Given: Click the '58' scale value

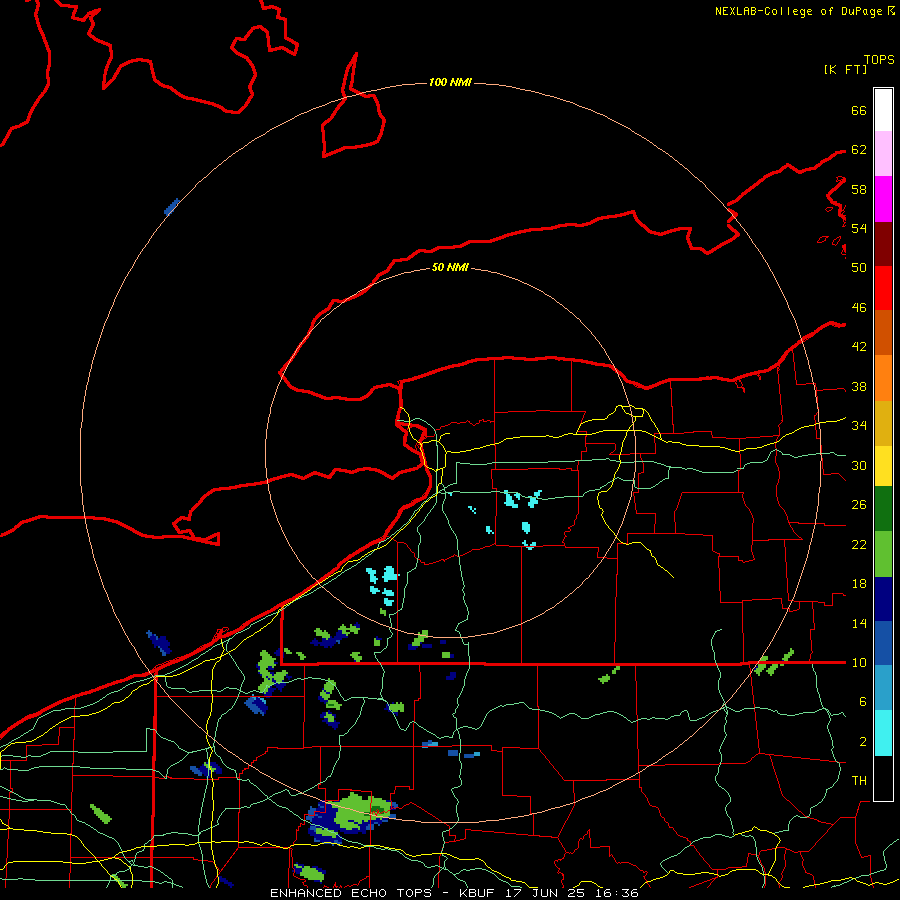Looking at the screenshot, I should pyautogui.click(x=859, y=189).
